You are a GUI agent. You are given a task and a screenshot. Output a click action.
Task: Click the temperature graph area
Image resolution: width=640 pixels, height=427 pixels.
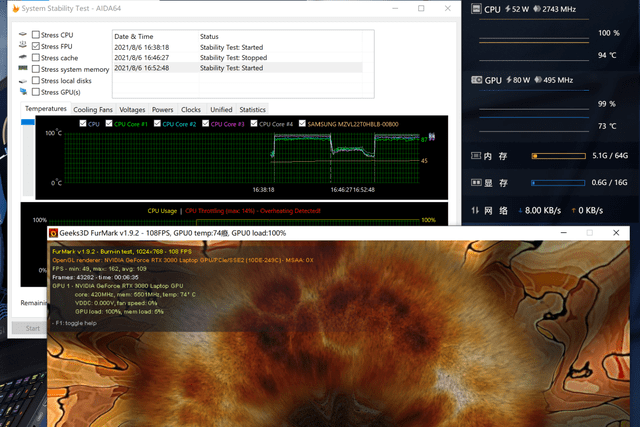point(242,158)
